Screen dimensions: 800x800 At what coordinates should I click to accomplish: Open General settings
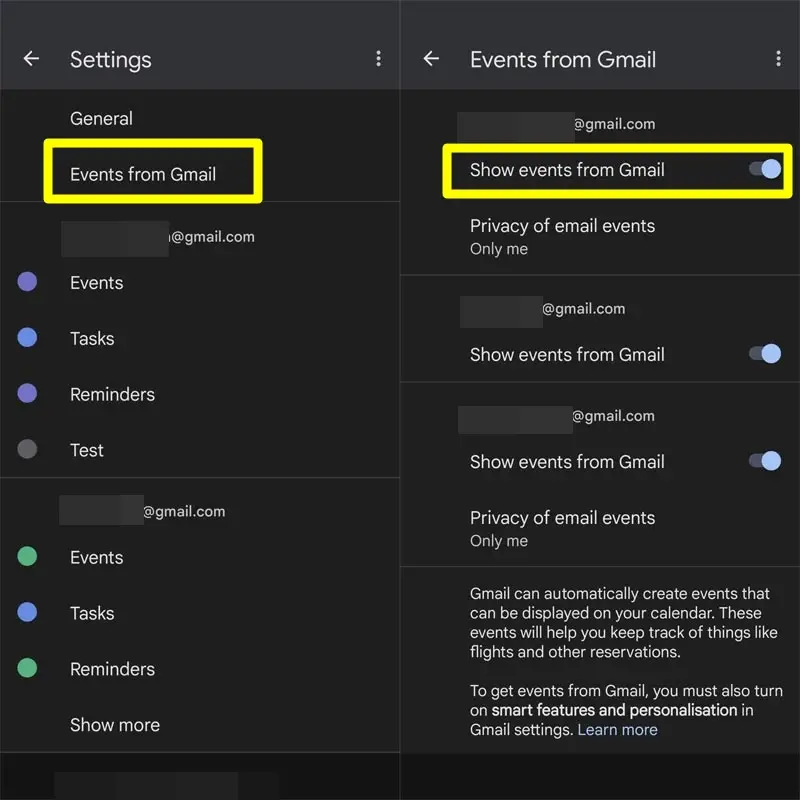tap(199, 118)
